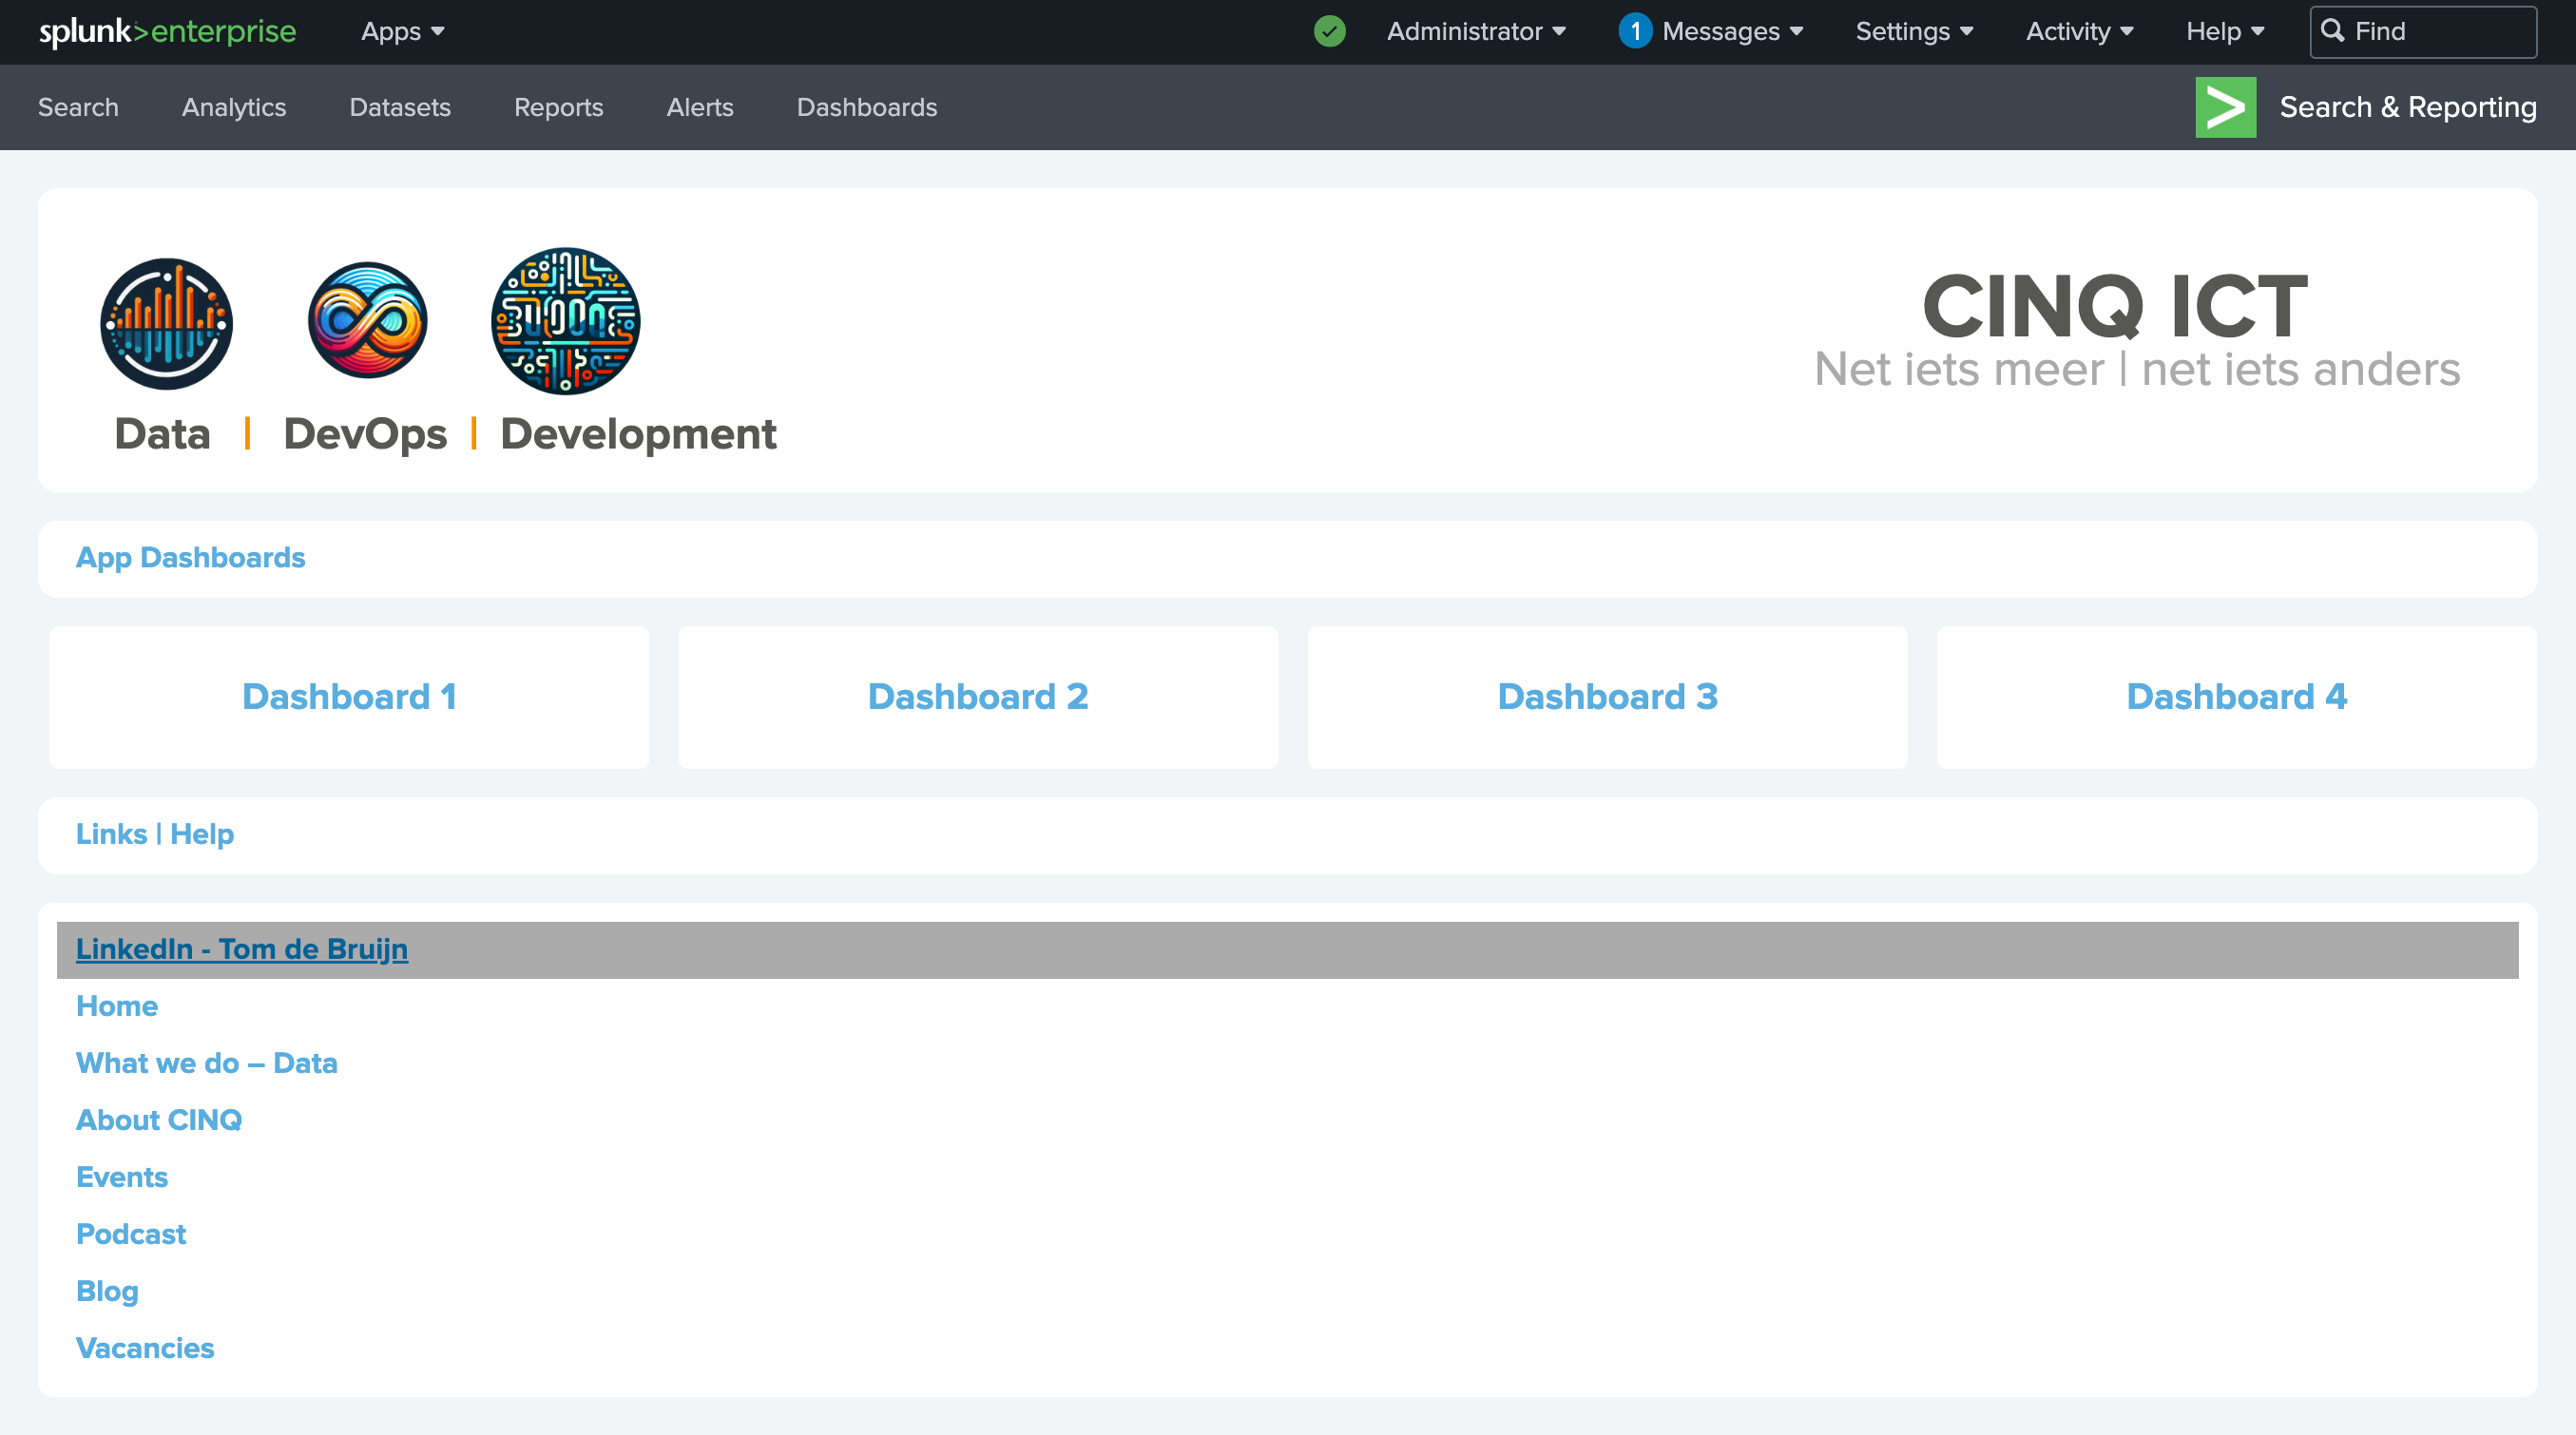
Task: Click the DevOps infinity loop icon
Action: (x=367, y=321)
